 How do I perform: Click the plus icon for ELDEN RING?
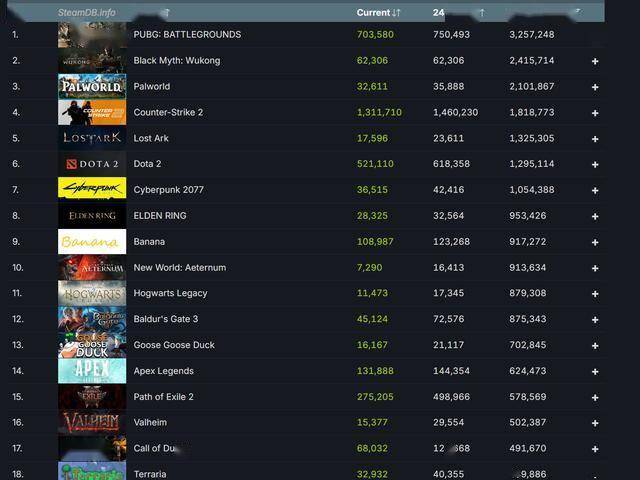coord(595,216)
